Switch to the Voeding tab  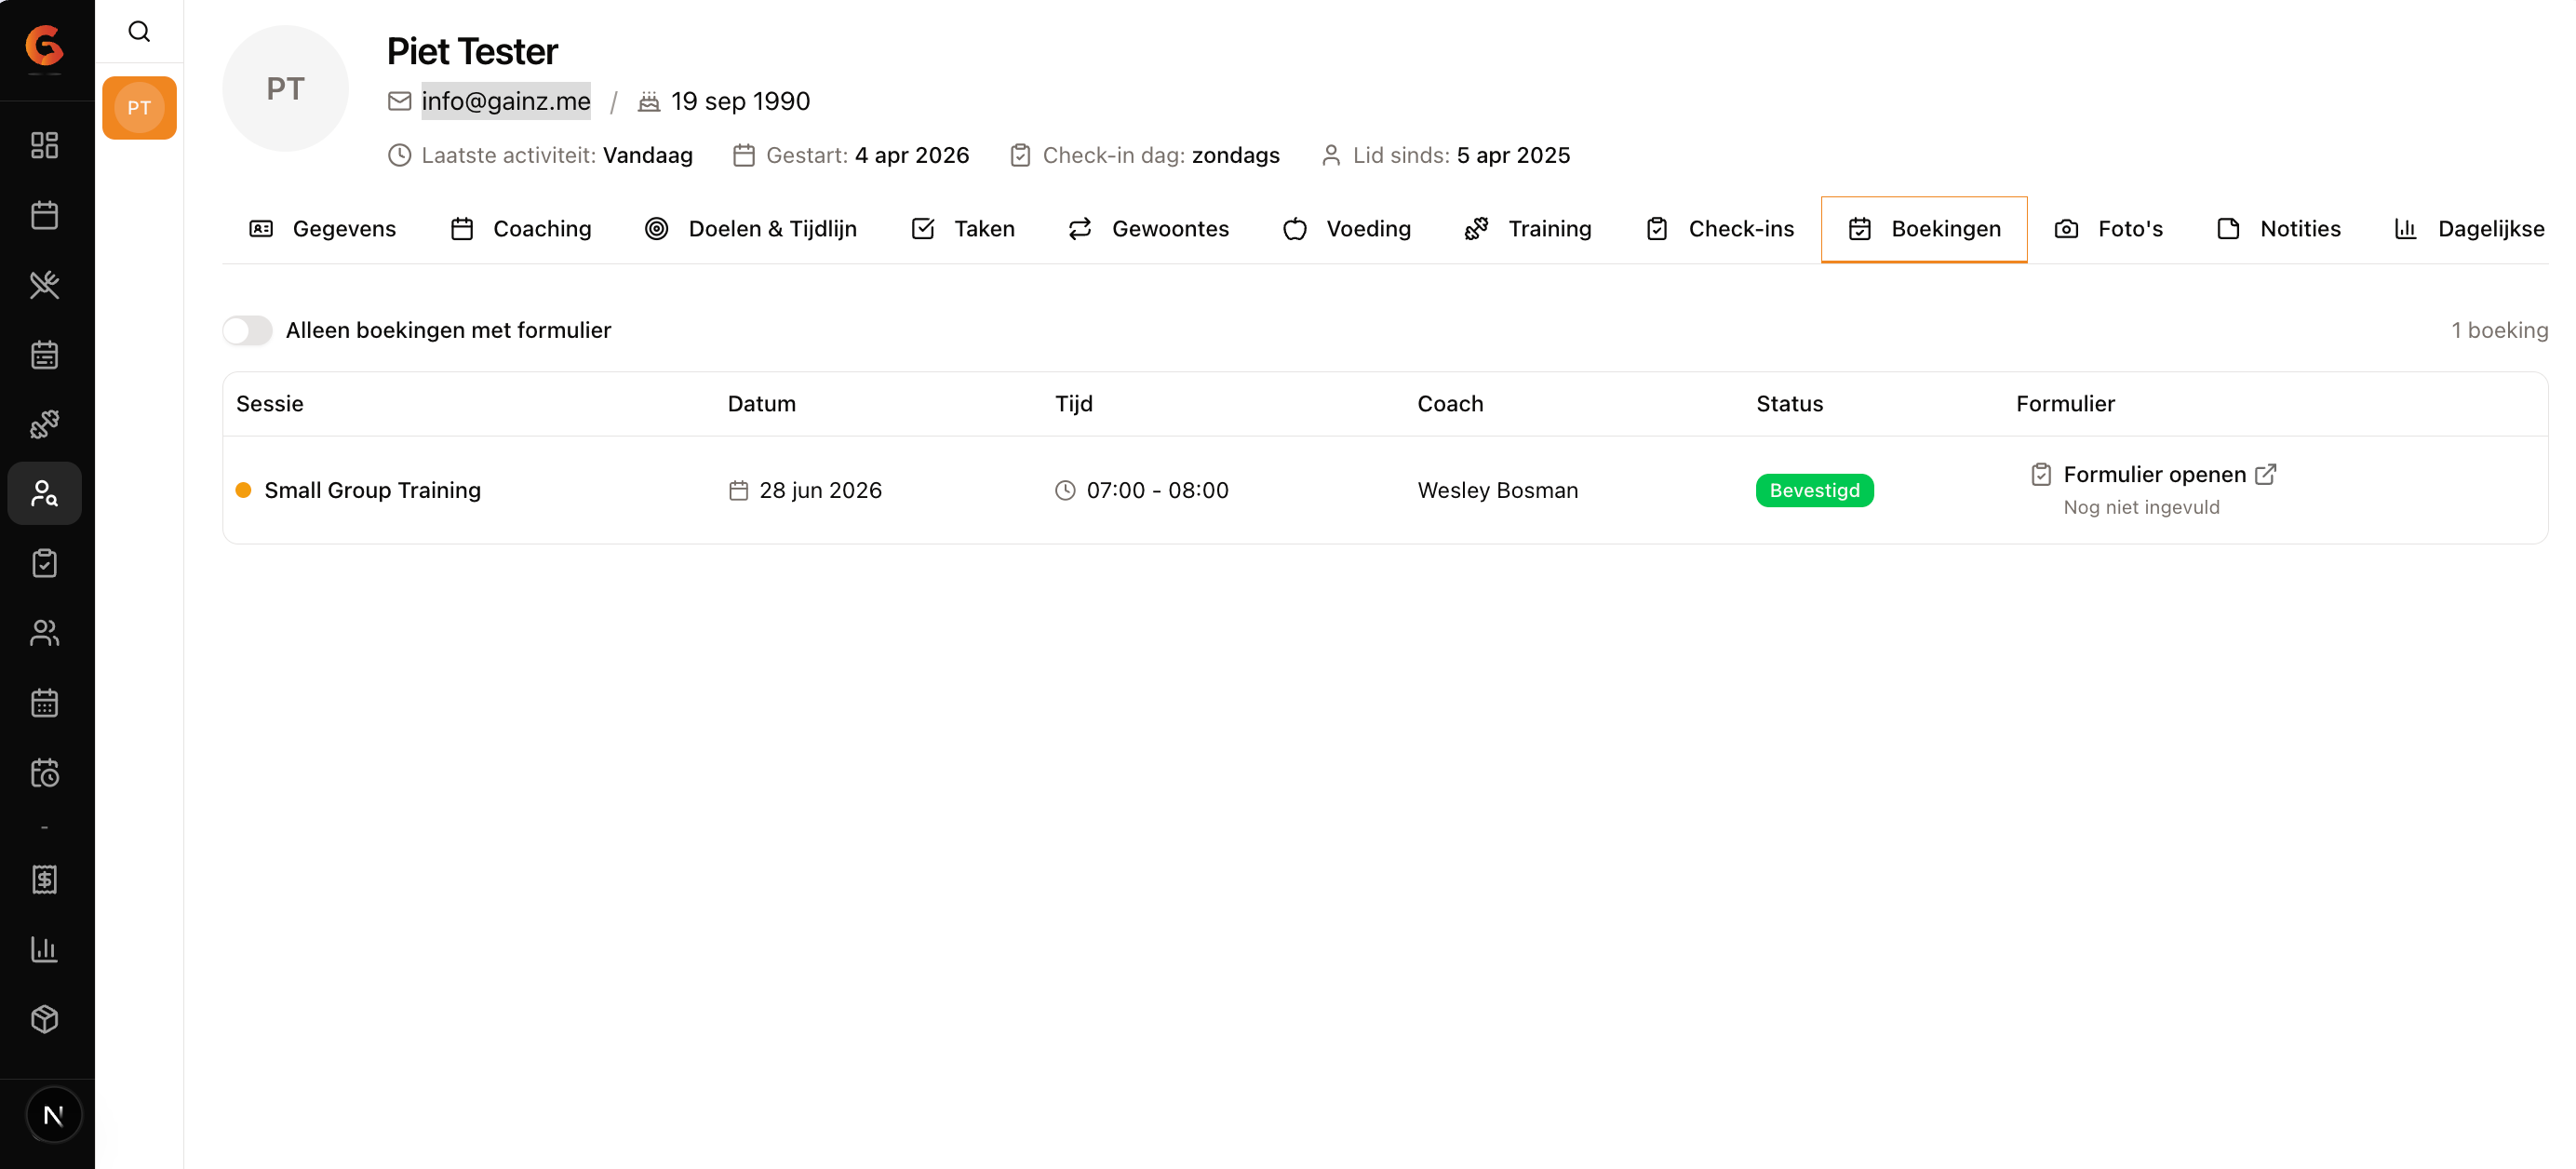click(1347, 229)
